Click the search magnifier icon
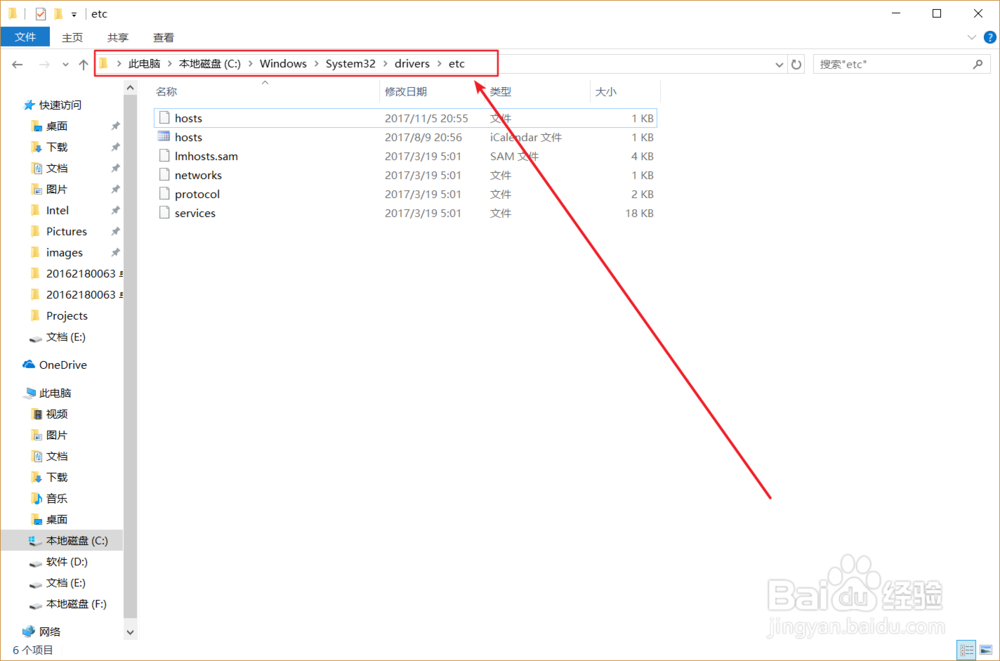The image size is (1000, 661). 978,64
